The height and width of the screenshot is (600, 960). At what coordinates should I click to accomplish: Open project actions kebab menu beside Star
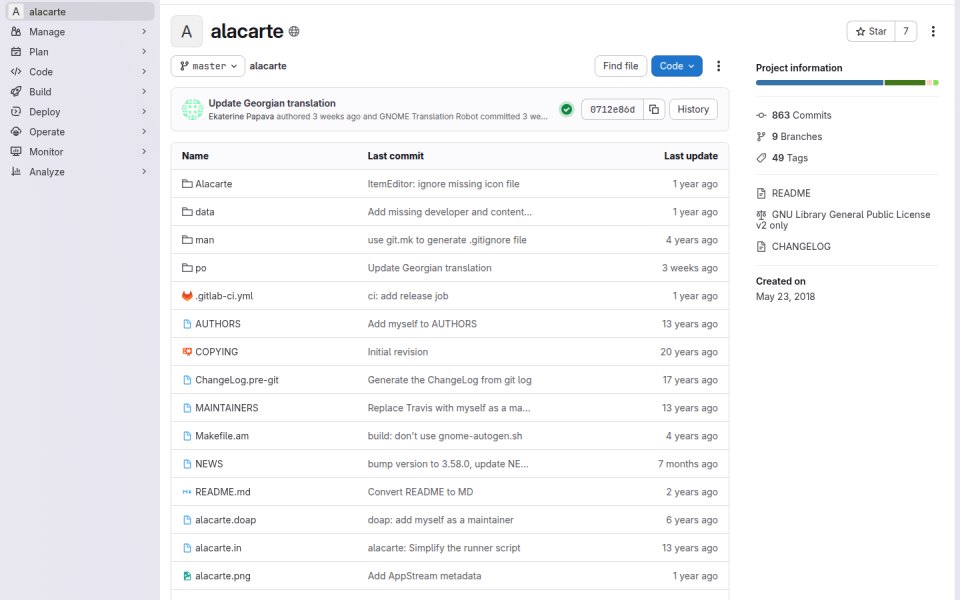(933, 31)
